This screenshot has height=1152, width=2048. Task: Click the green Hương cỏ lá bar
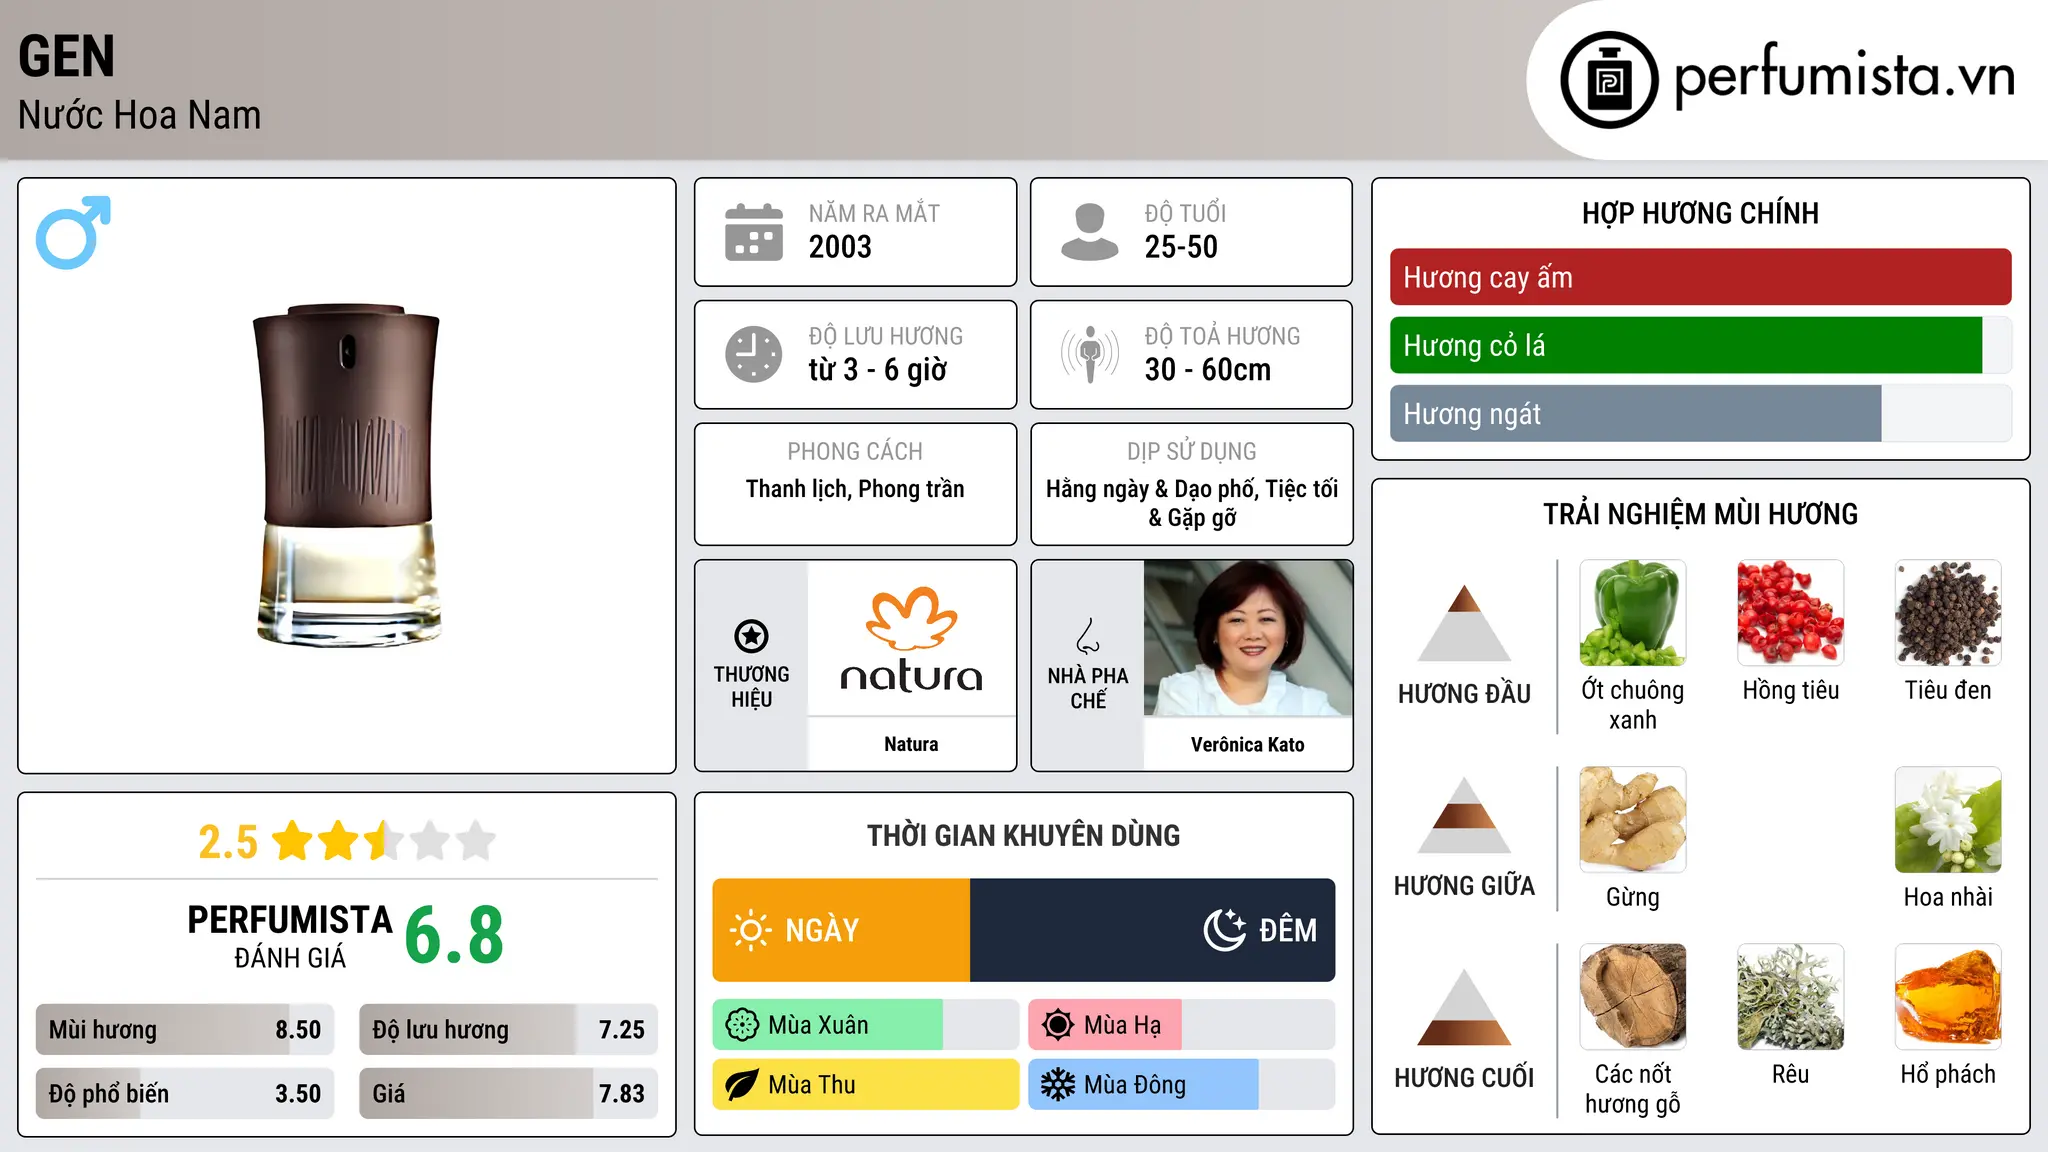coord(1686,345)
